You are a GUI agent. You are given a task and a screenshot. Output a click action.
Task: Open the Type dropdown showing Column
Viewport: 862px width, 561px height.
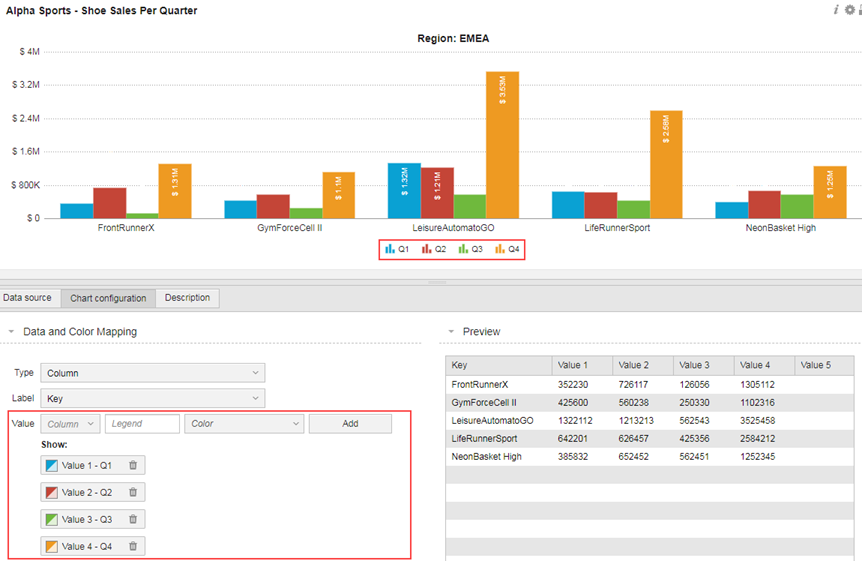coord(152,373)
